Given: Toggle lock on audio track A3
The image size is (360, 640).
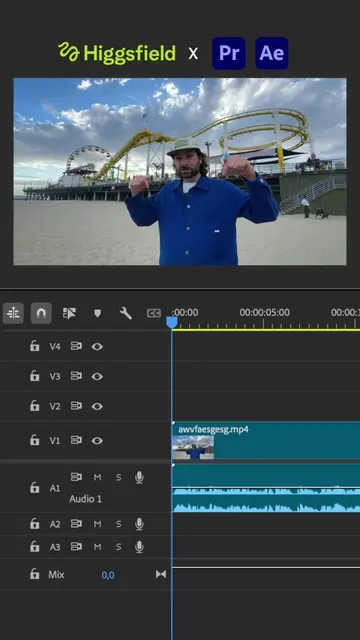Looking at the screenshot, I should [35, 547].
